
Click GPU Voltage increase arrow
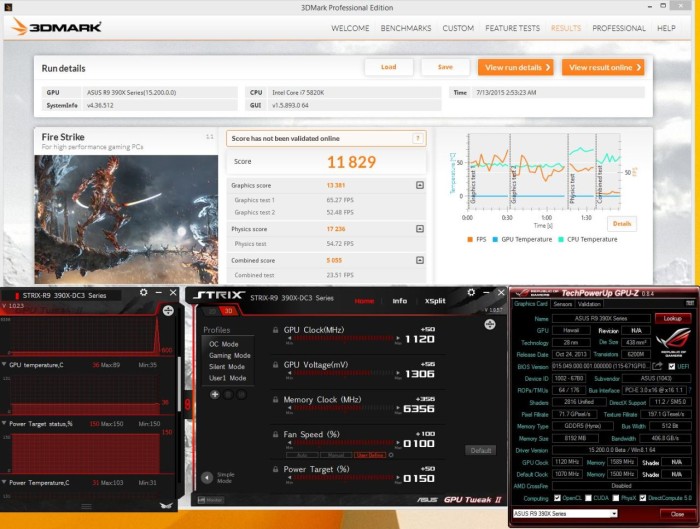pos(398,373)
